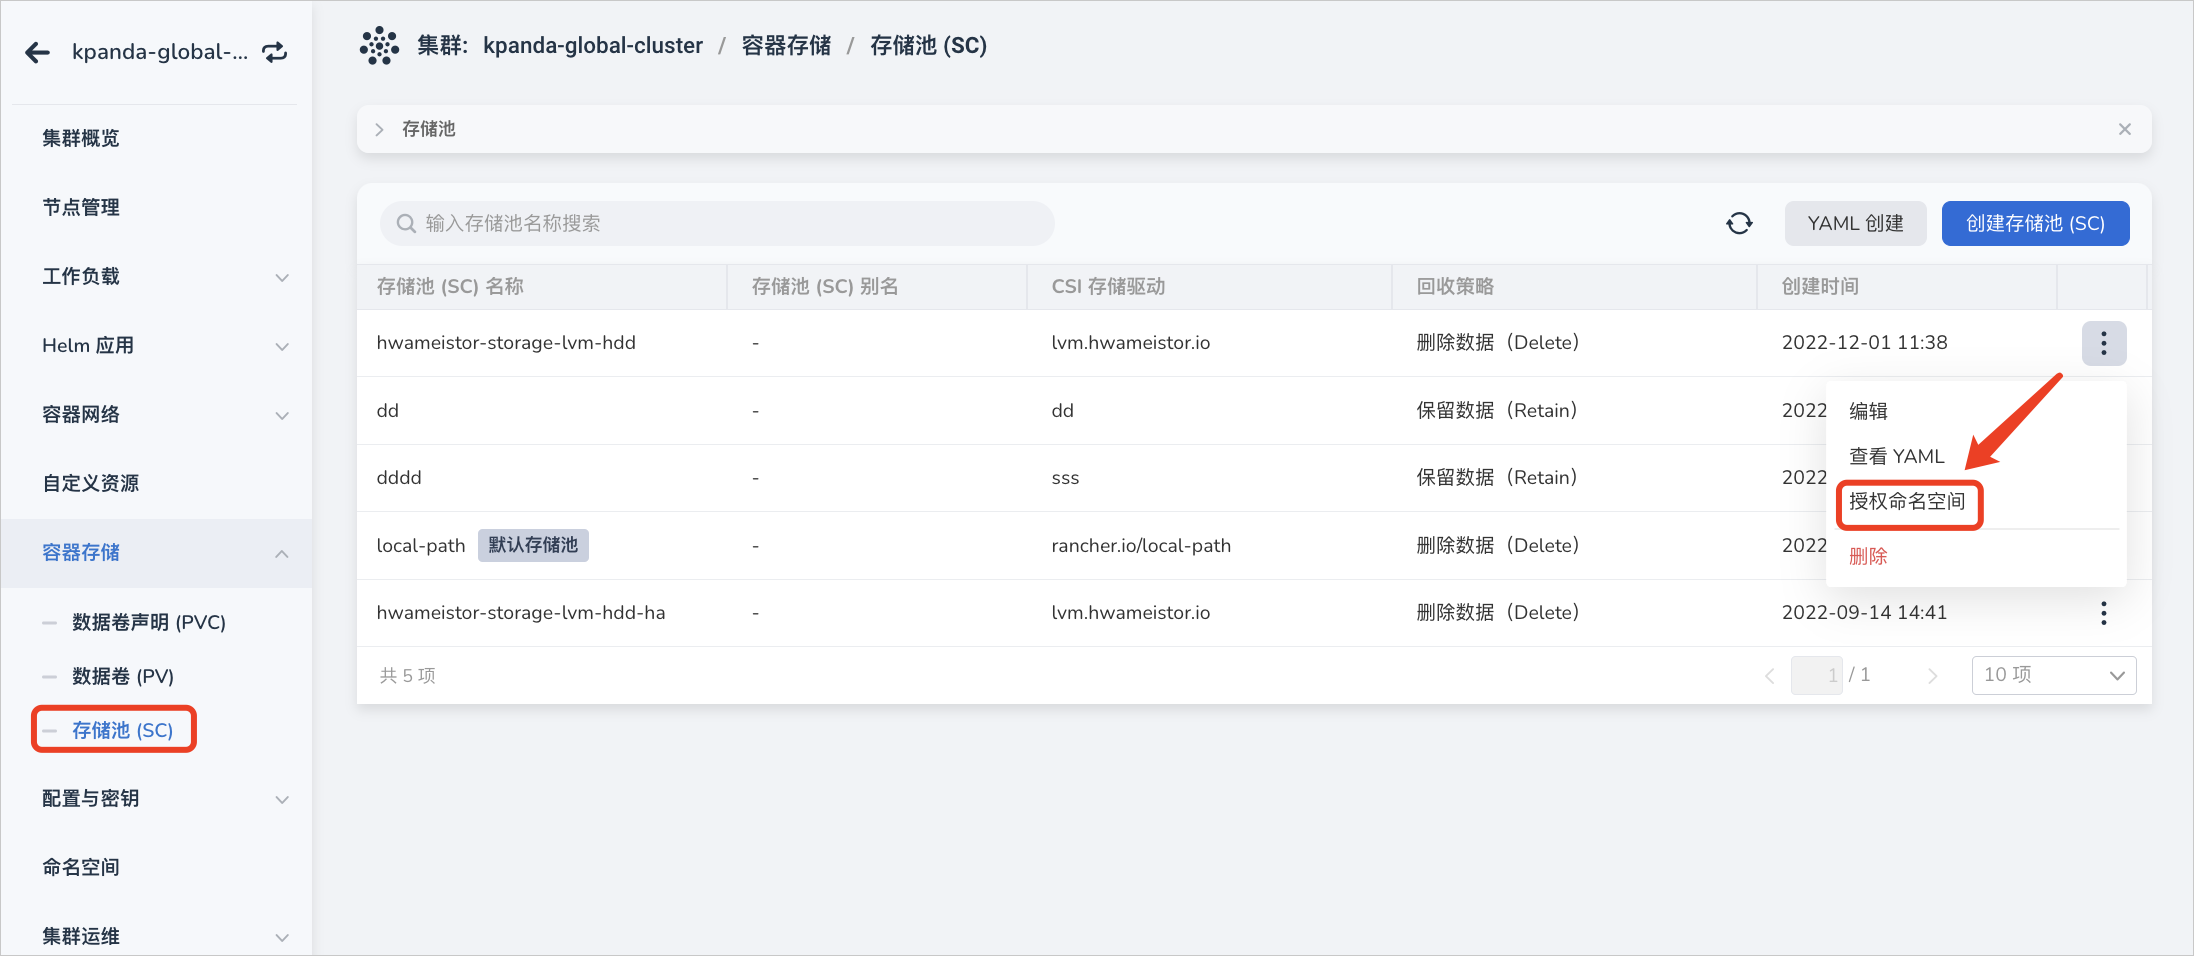Open the 10 项 page size dropdown
Image resolution: width=2194 pixels, height=956 pixels.
(x=2054, y=675)
